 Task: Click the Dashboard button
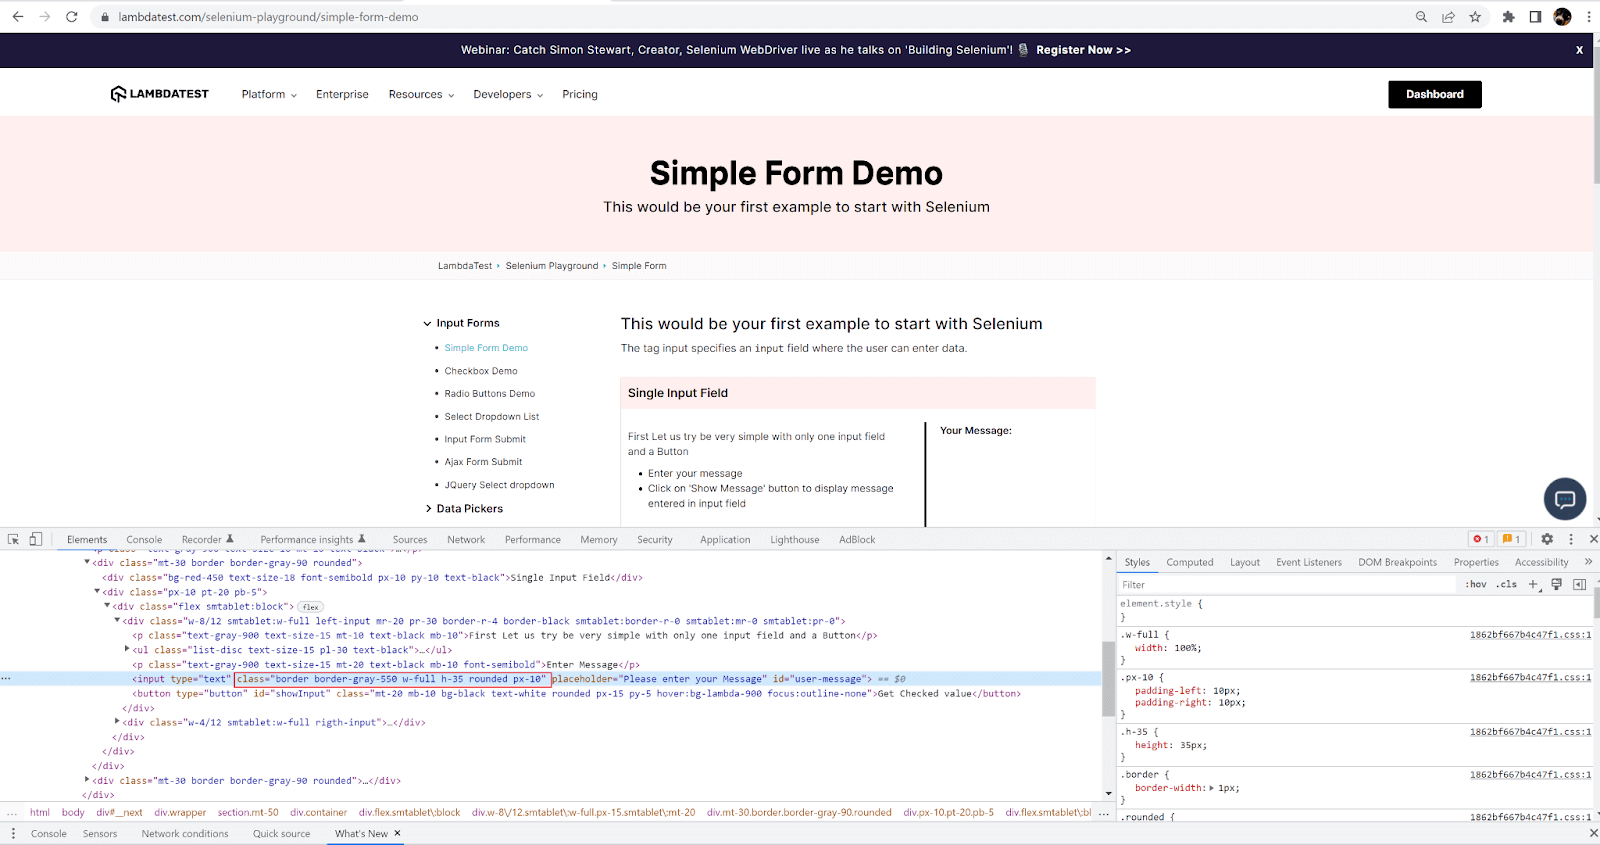click(1435, 94)
